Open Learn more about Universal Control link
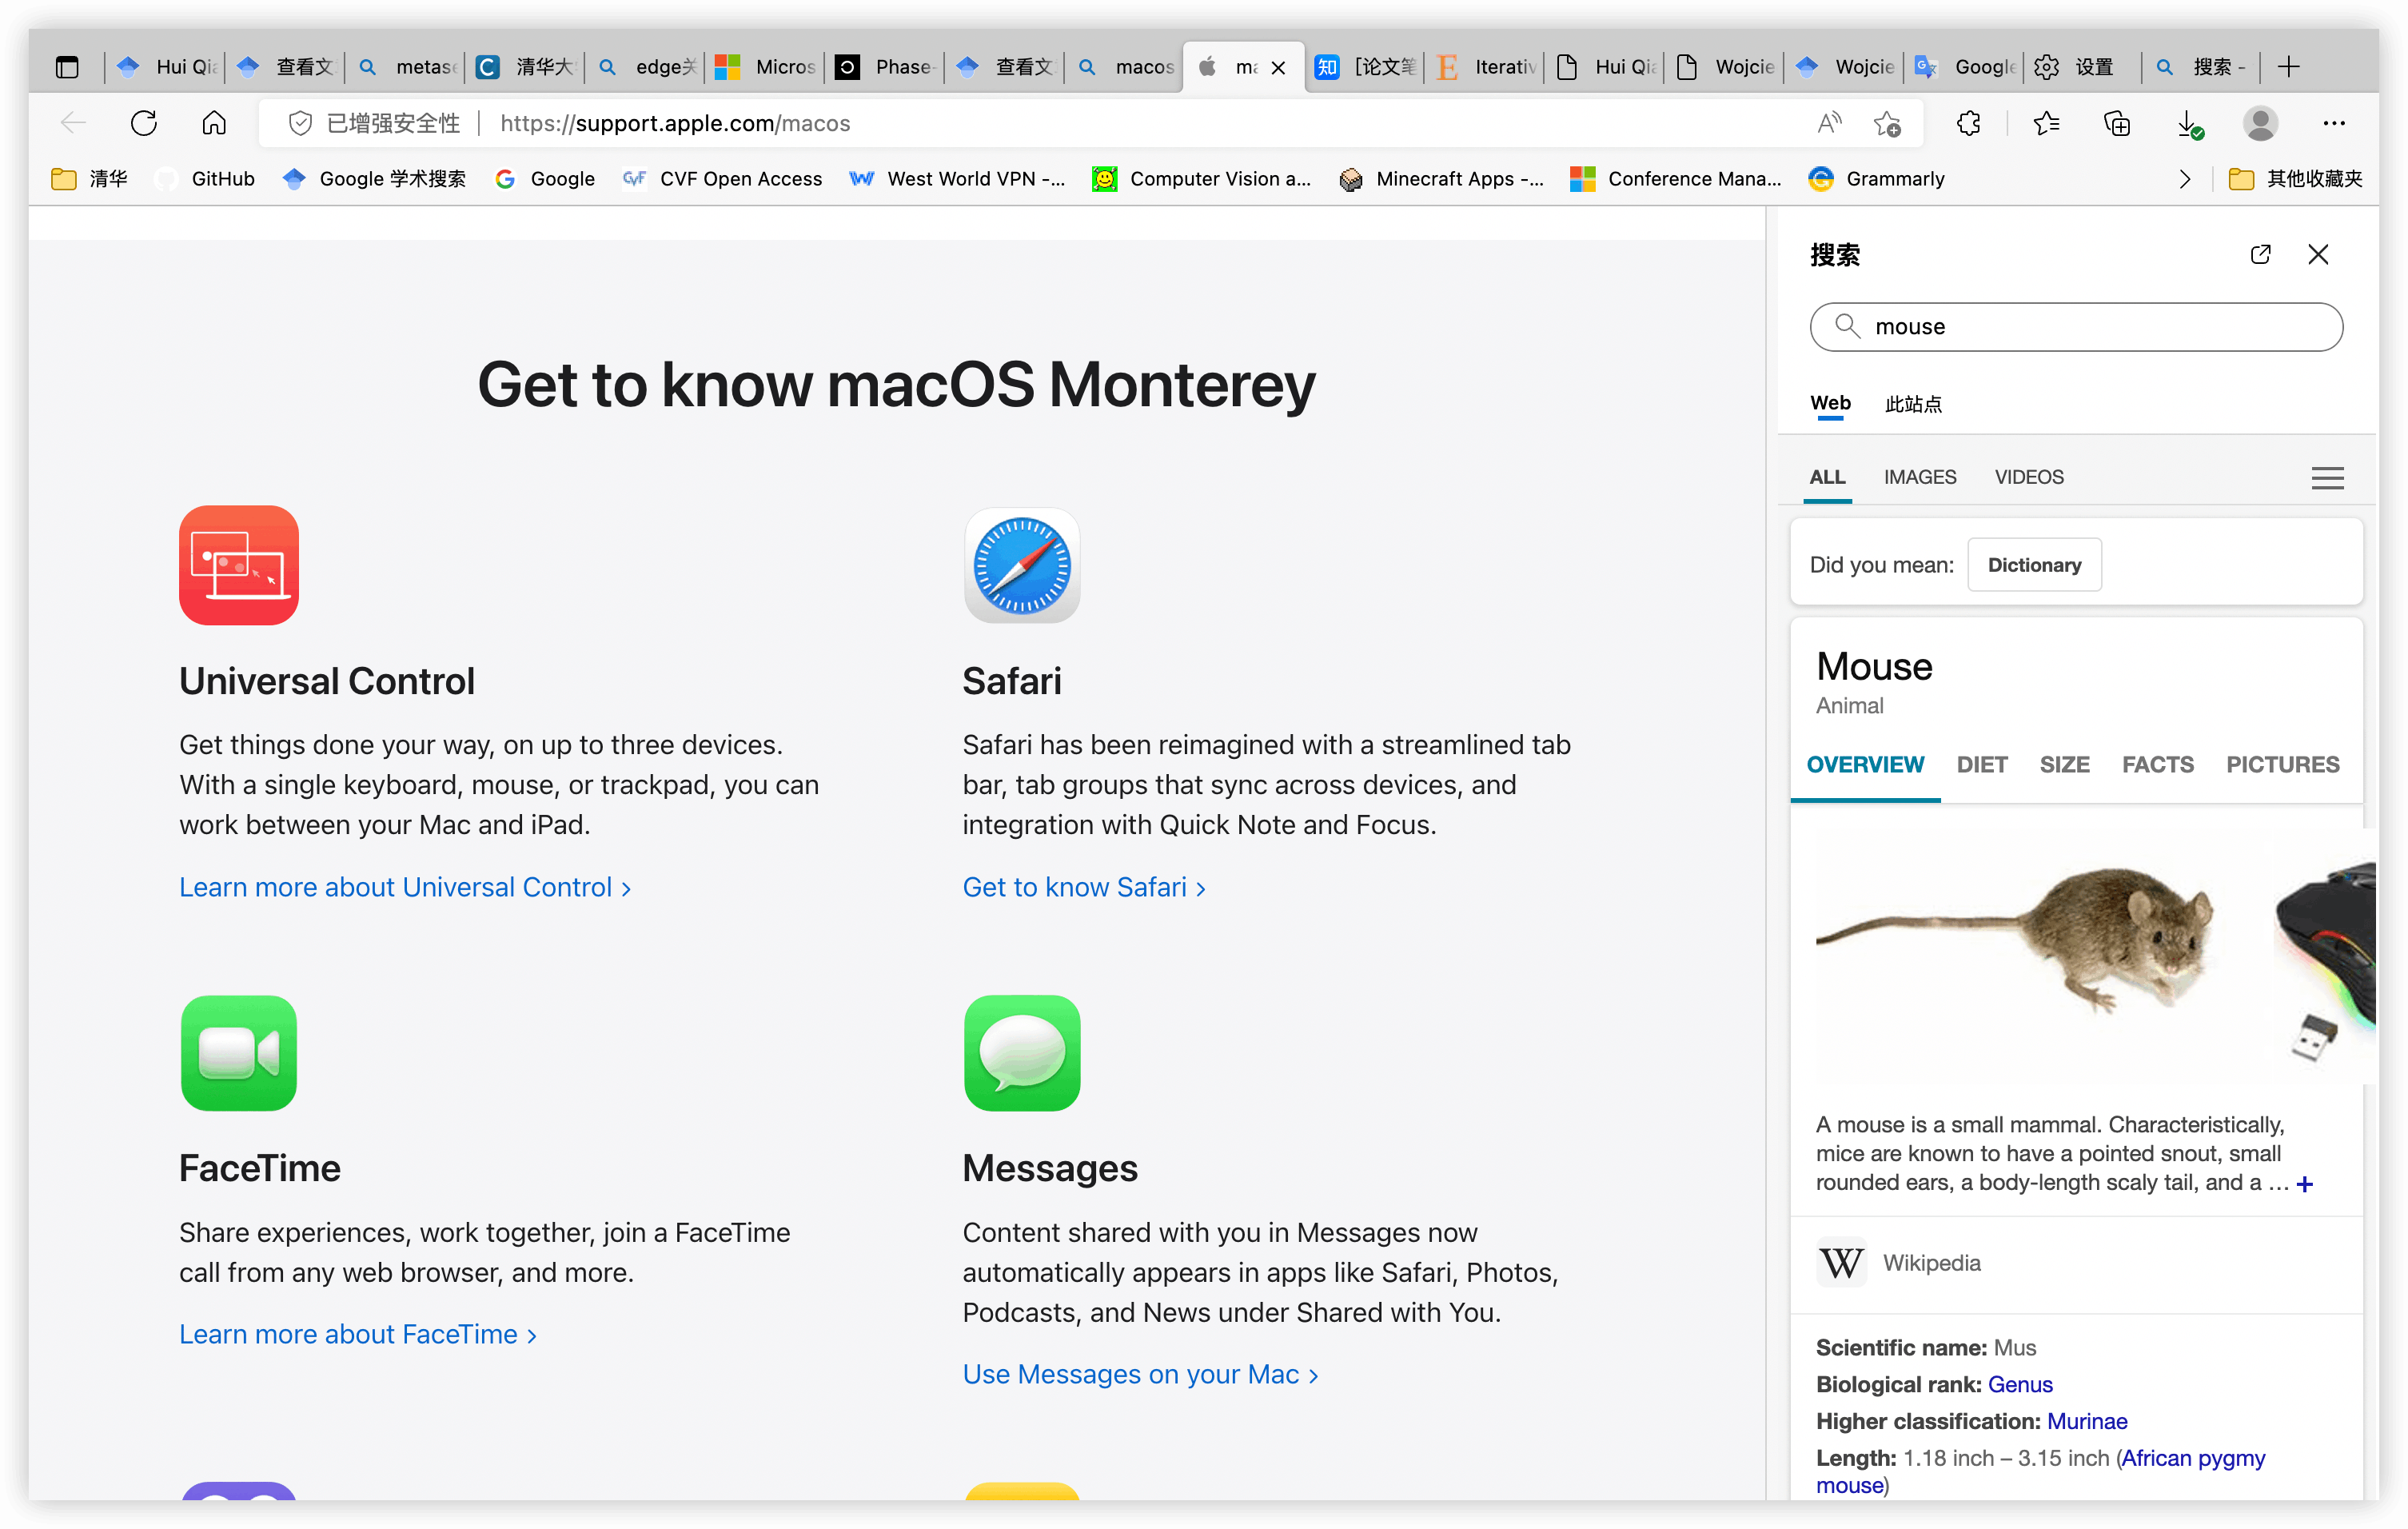2408x1529 pixels. coord(404,887)
